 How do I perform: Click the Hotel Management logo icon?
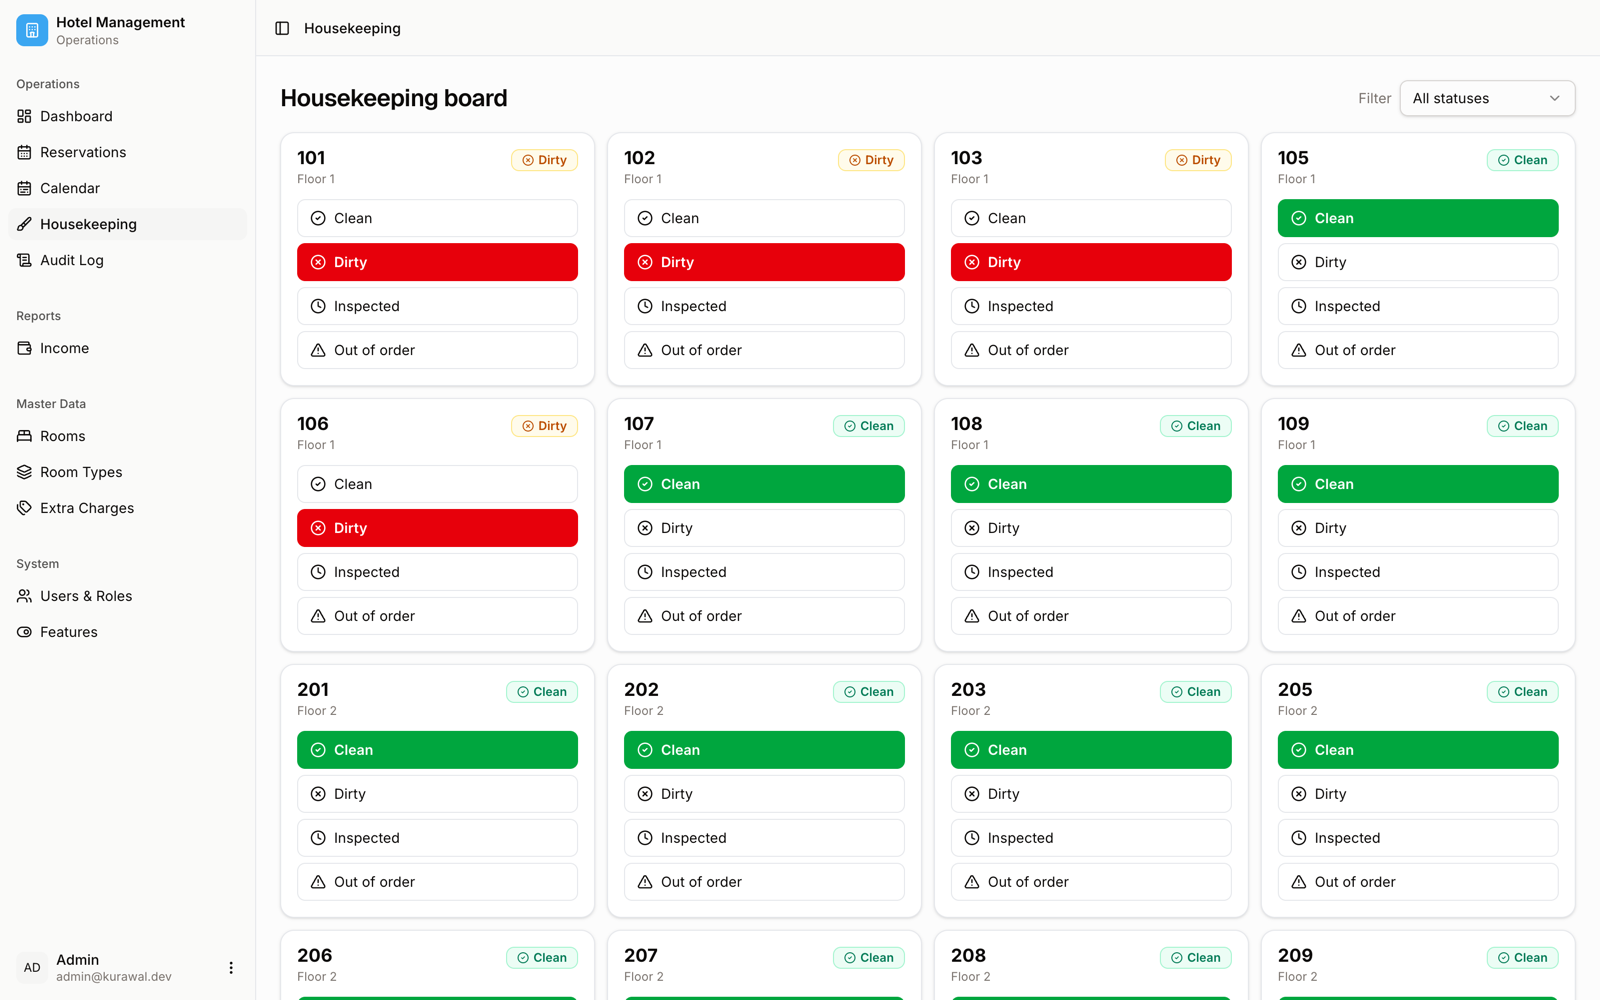[32, 30]
